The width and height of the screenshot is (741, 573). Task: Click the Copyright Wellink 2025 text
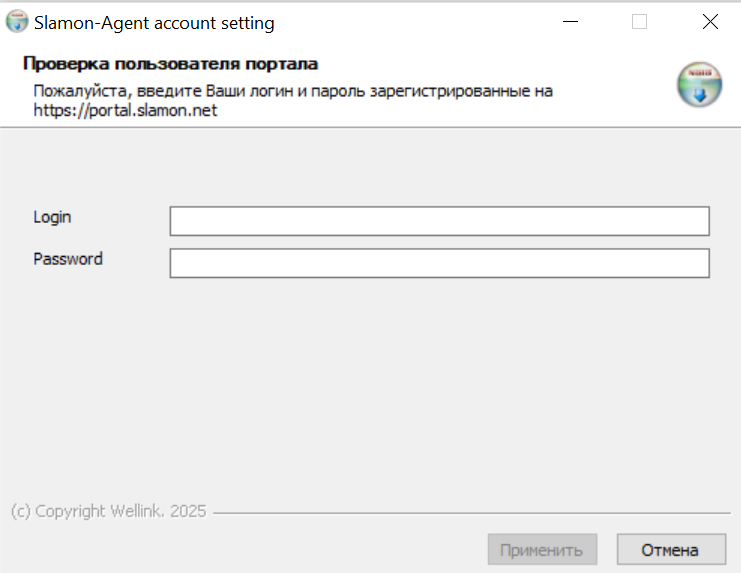(109, 511)
